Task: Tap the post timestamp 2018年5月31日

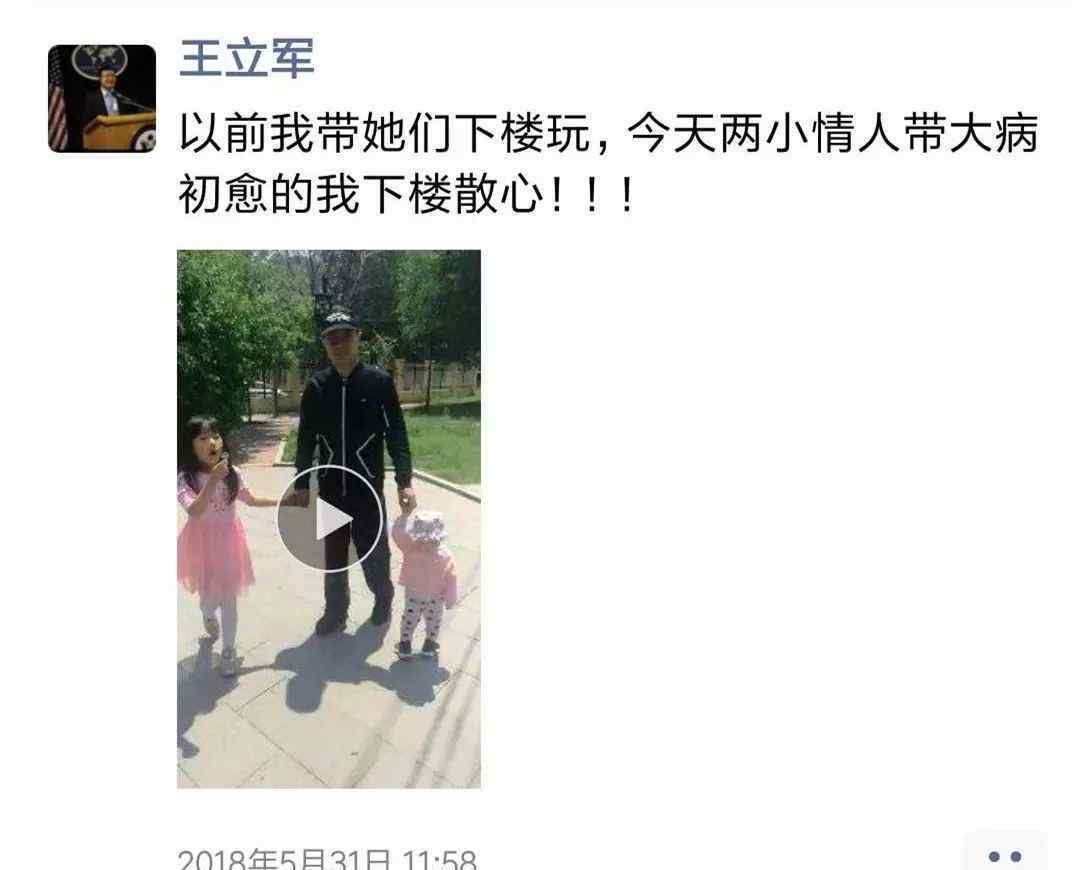Action: 284,859
